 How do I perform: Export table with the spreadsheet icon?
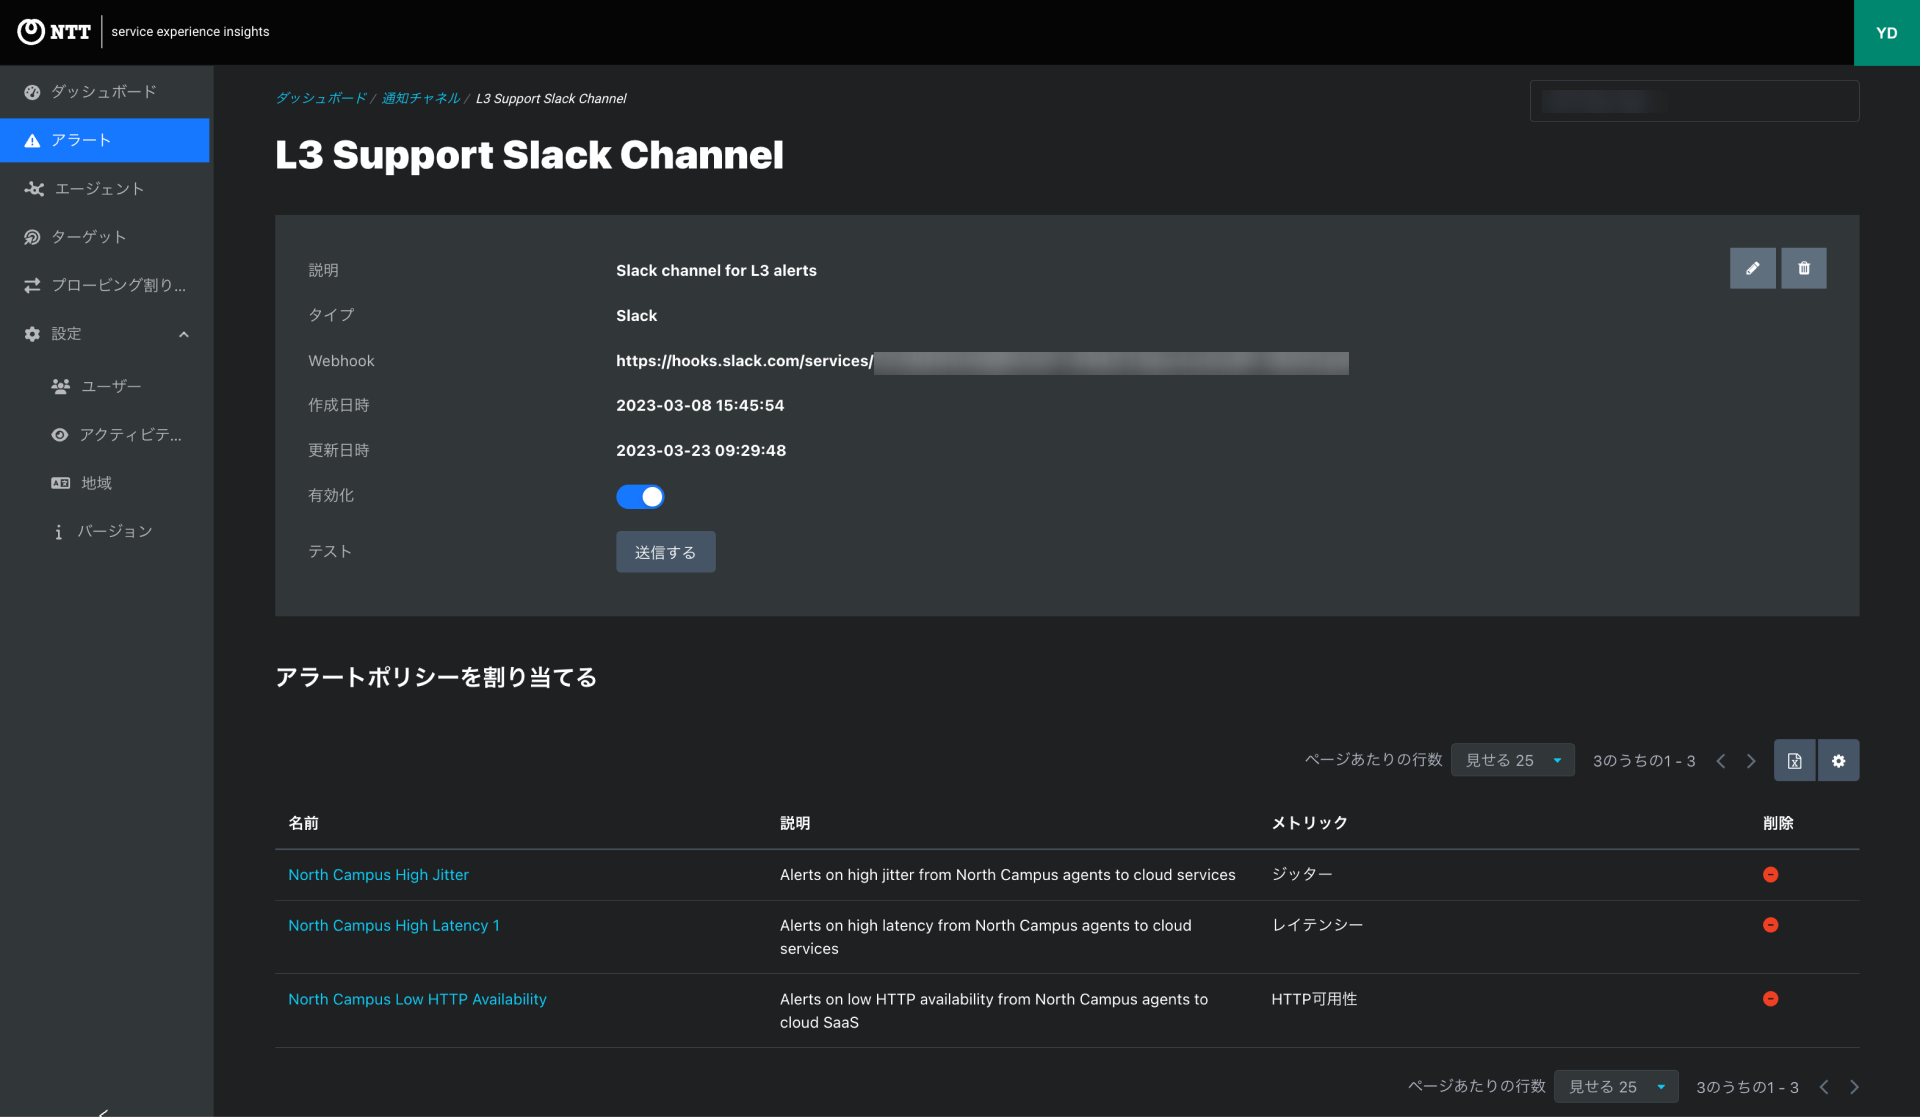pyautogui.click(x=1795, y=761)
